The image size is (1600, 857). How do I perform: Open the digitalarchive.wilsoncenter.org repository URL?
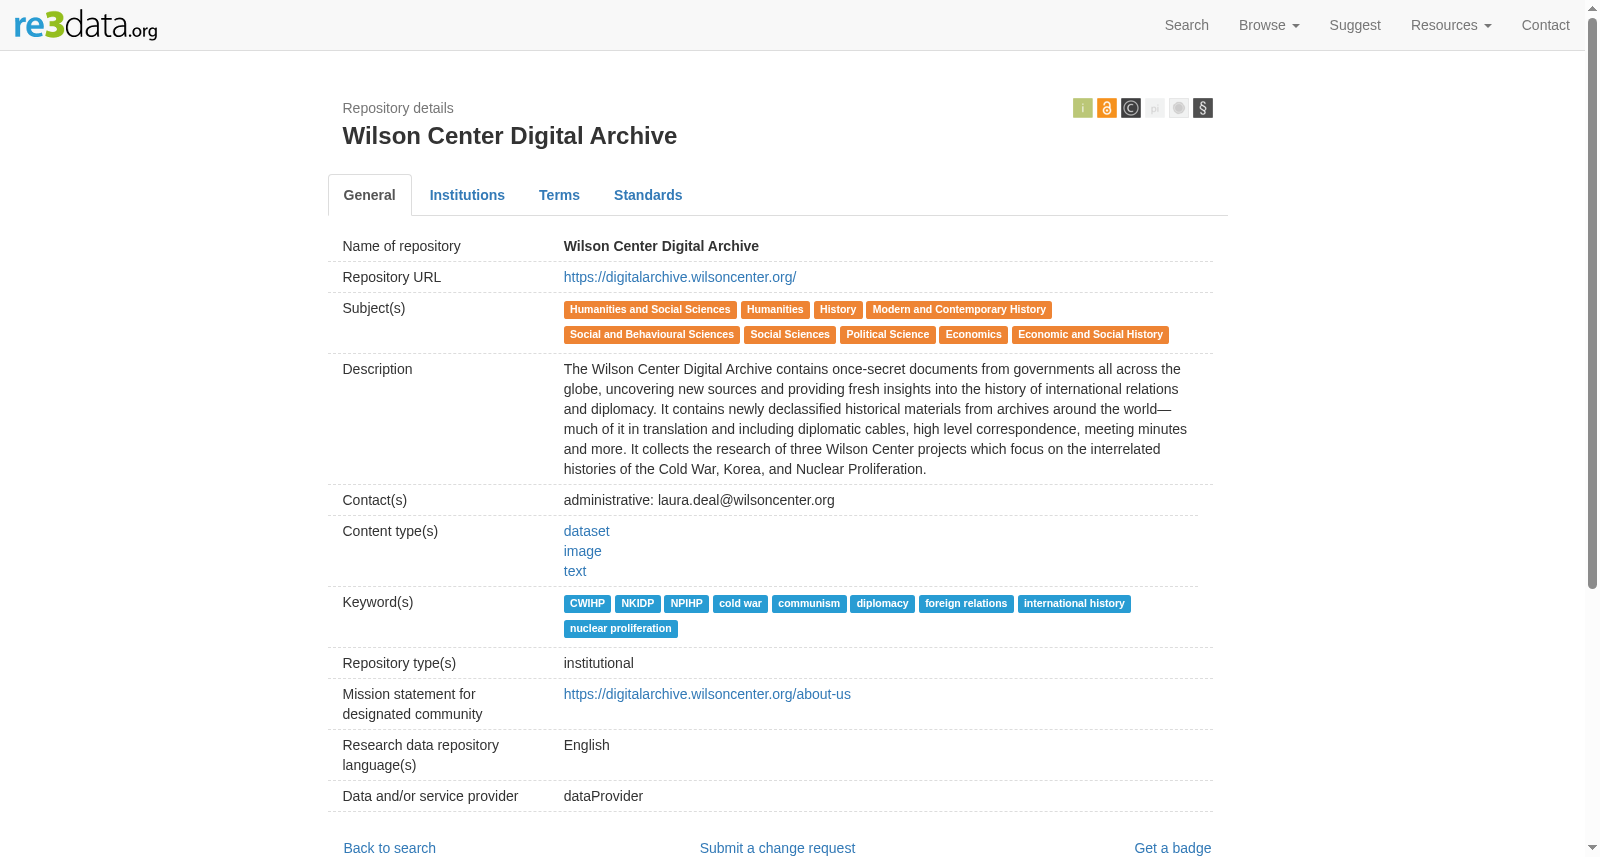[x=680, y=277]
